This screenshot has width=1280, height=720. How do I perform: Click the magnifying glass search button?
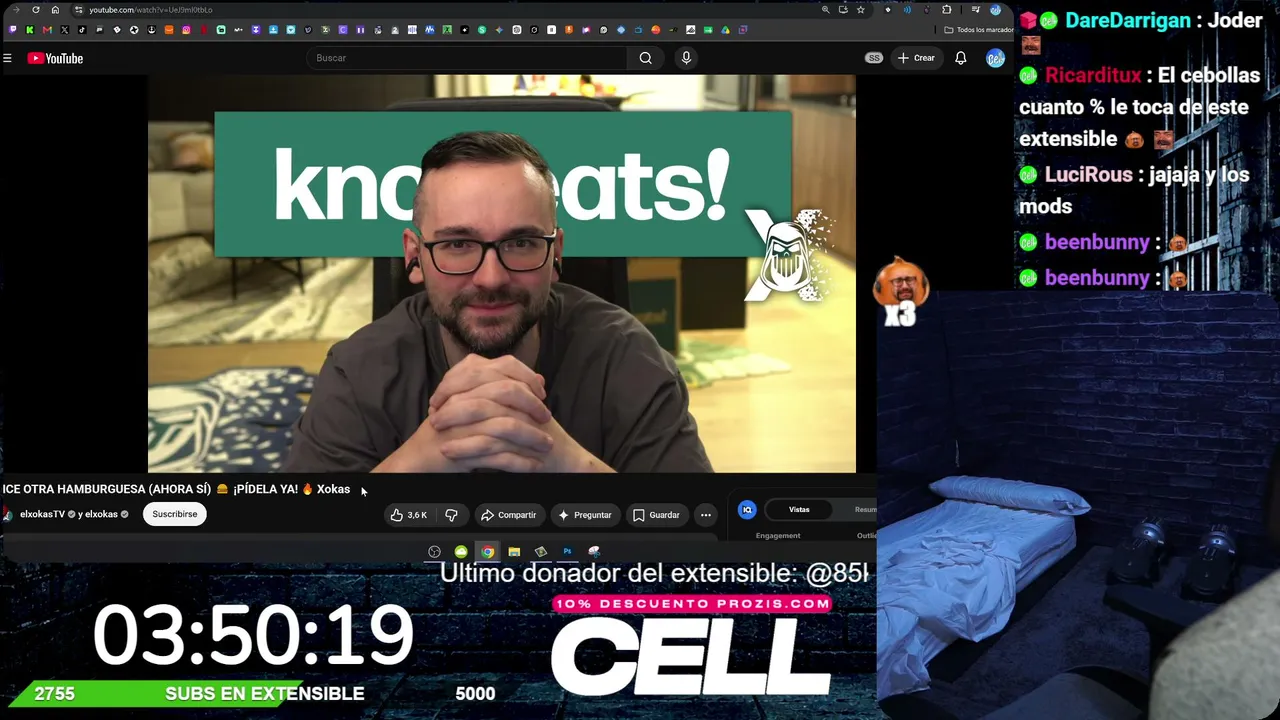pos(646,58)
